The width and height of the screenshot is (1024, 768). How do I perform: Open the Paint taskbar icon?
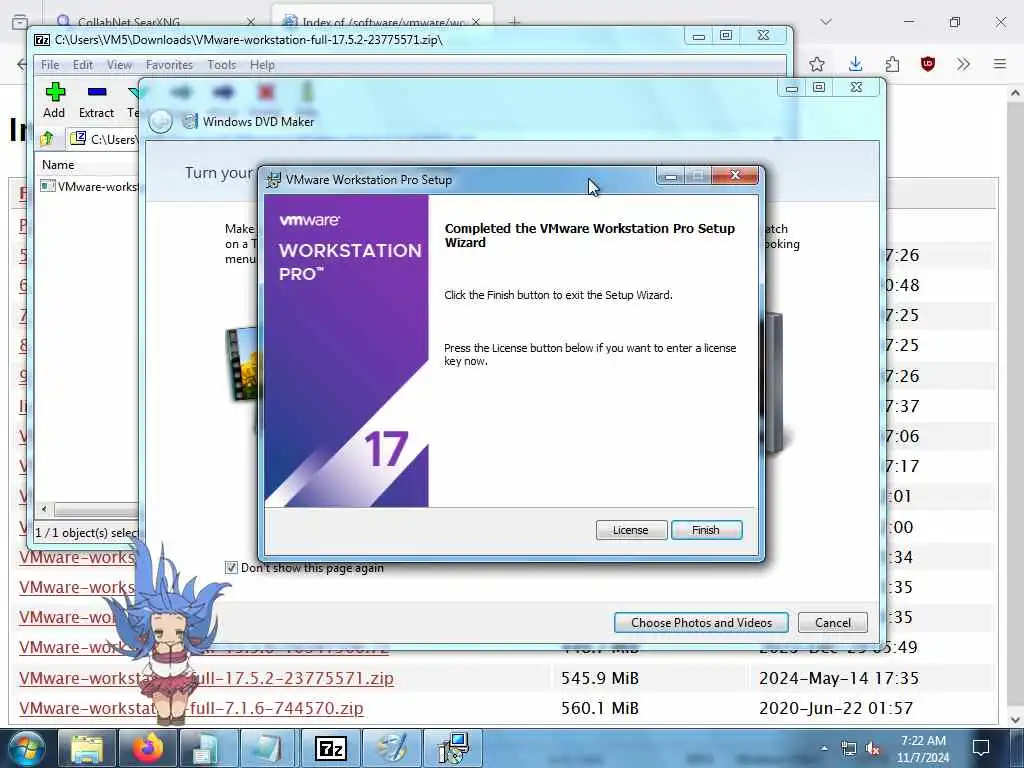click(391, 748)
